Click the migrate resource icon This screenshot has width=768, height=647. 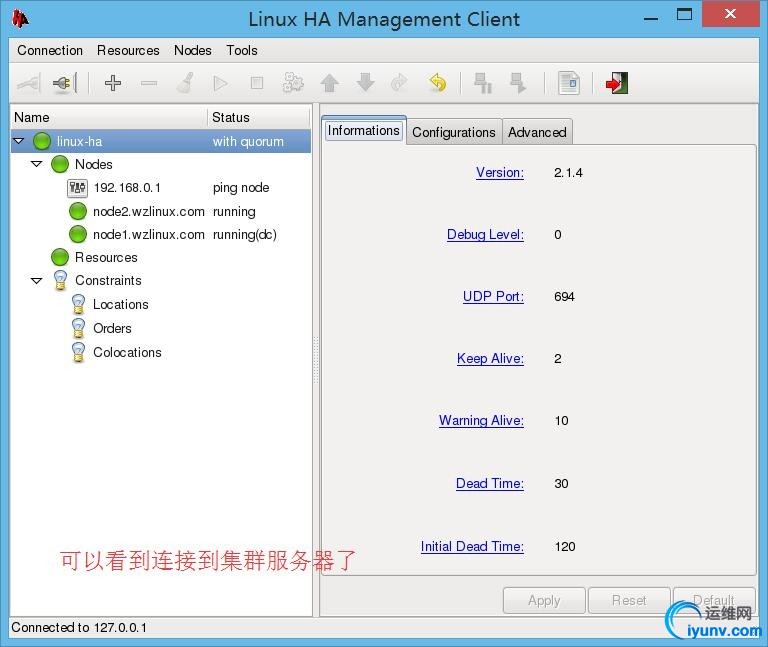coord(400,83)
